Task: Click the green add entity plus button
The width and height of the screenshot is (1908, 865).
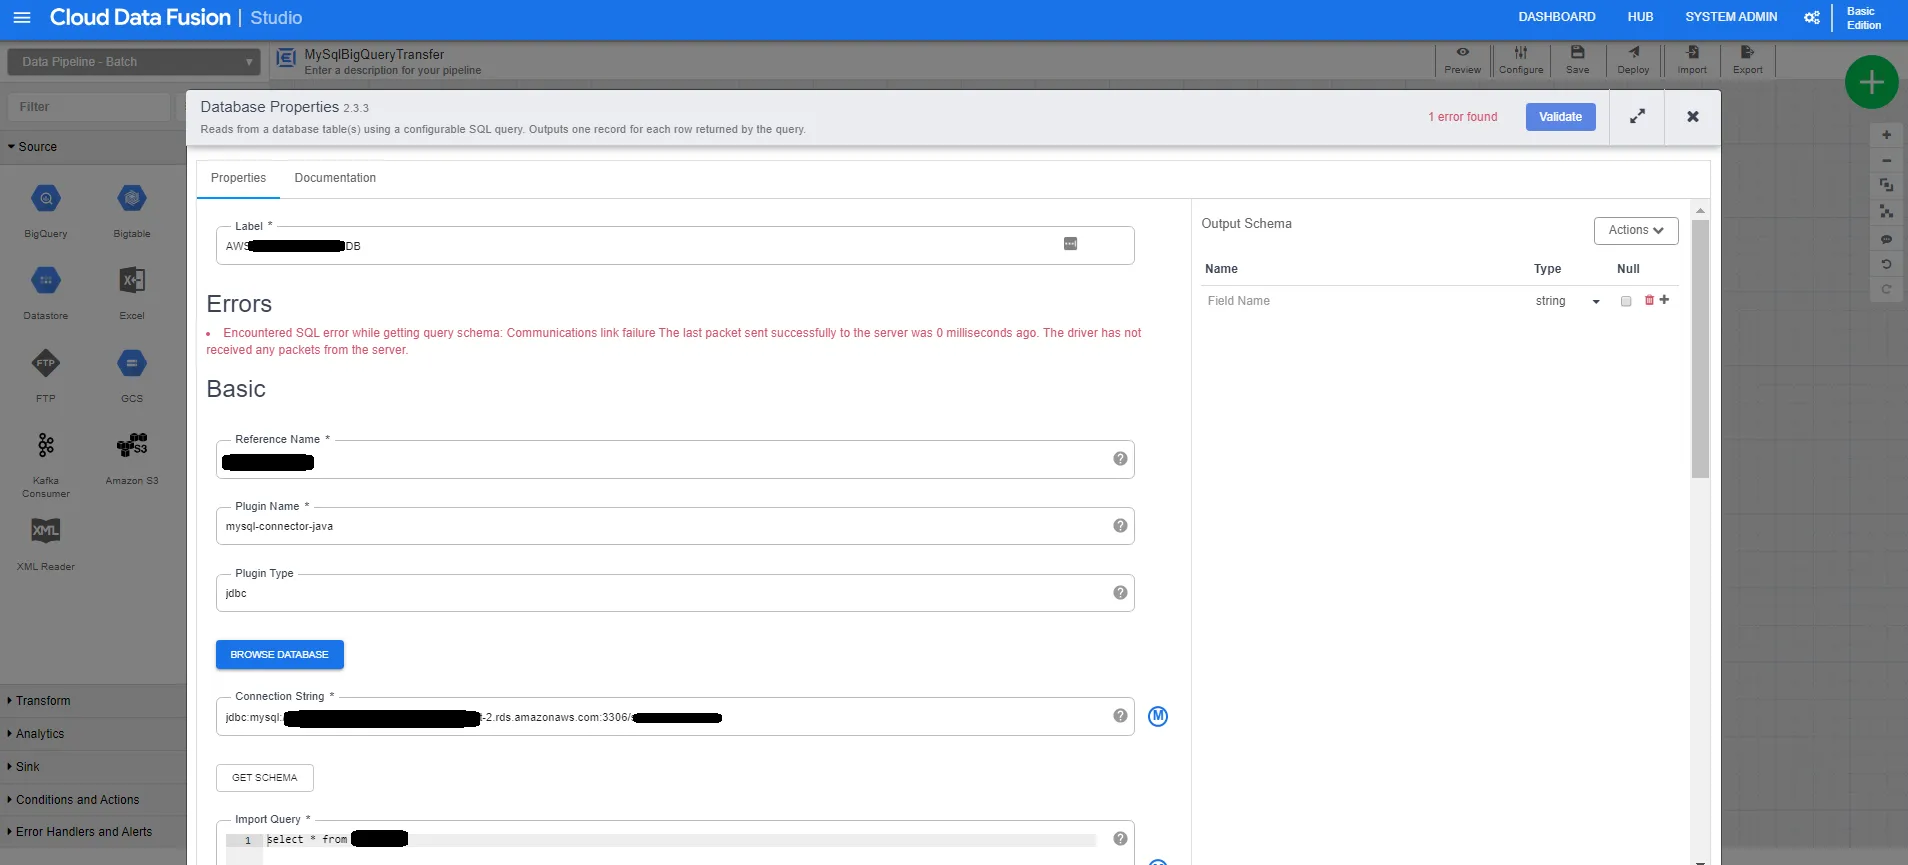Action: (x=1871, y=83)
